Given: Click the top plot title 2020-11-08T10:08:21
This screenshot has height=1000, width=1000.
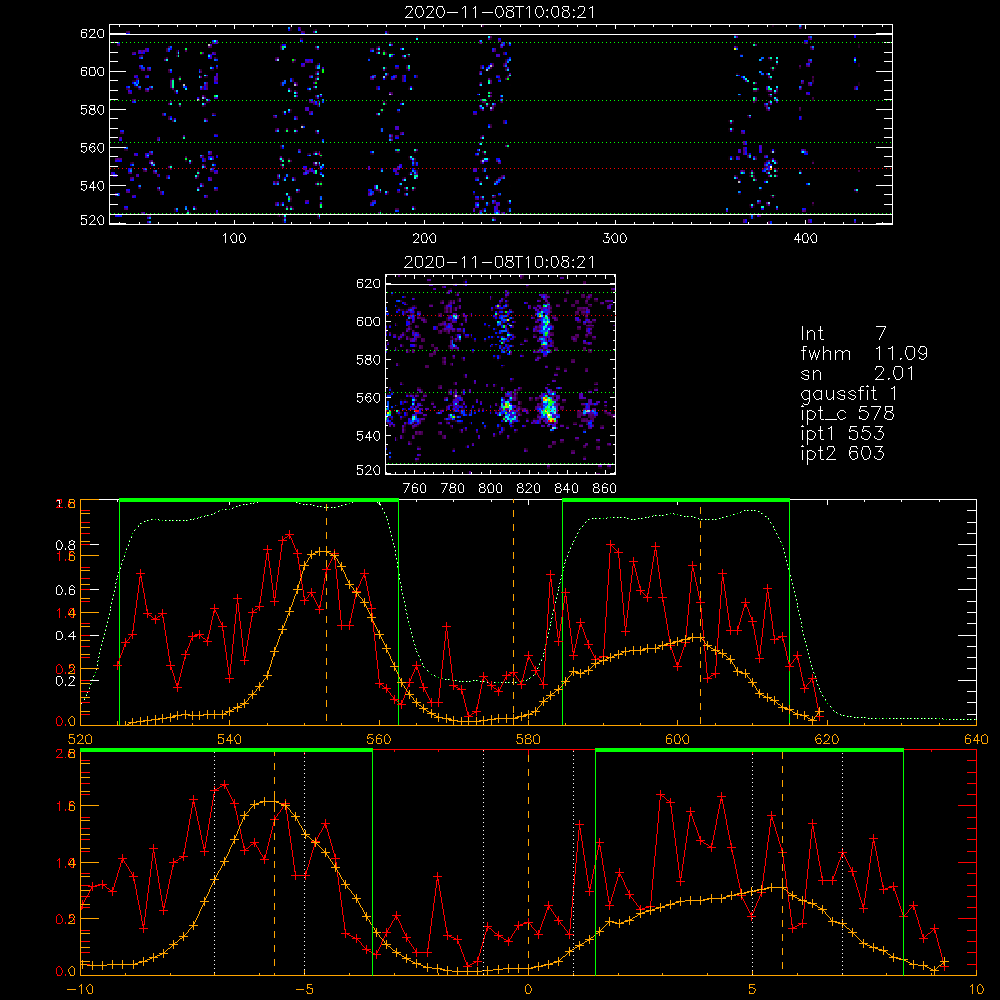Looking at the screenshot, I should pyautogui.click(x=500, y=12).
